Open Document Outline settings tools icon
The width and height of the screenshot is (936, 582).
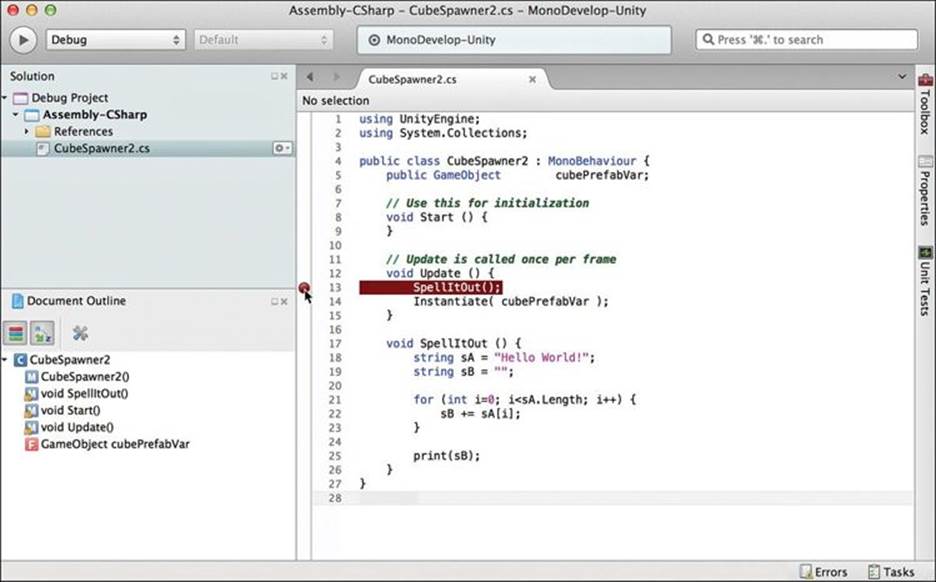(x=80, y=333)
